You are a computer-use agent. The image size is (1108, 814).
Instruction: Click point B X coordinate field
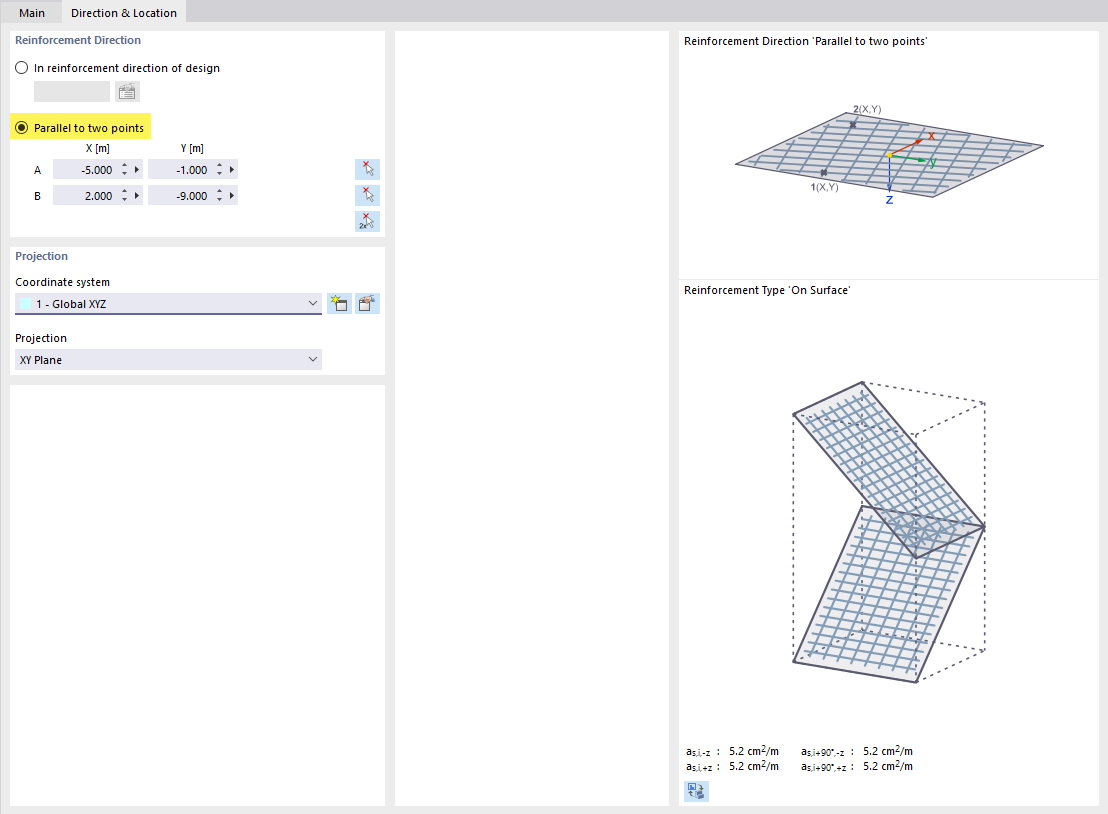tap(85, 196)
